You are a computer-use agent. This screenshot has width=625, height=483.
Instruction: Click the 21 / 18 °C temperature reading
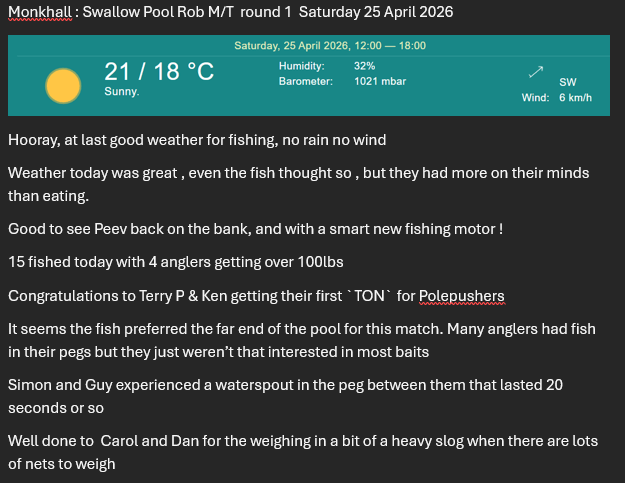[158, 72]
